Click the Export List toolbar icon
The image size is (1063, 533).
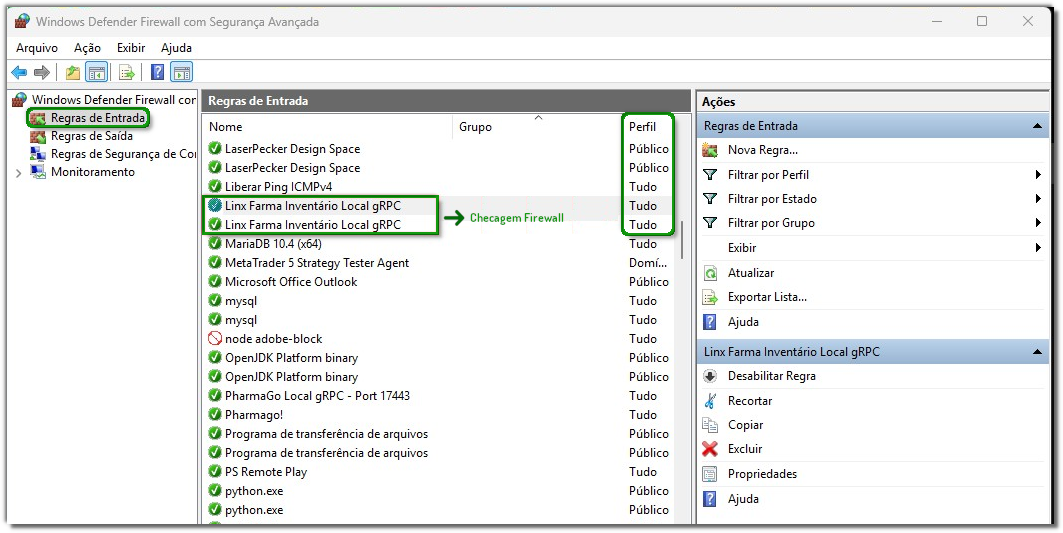click(127, 72)
